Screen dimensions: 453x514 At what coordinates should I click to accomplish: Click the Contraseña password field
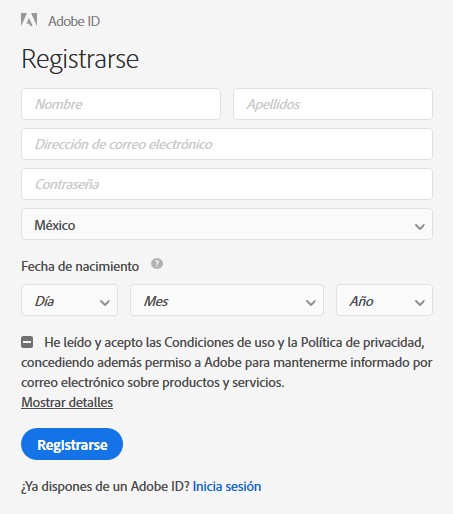[227, 184]
